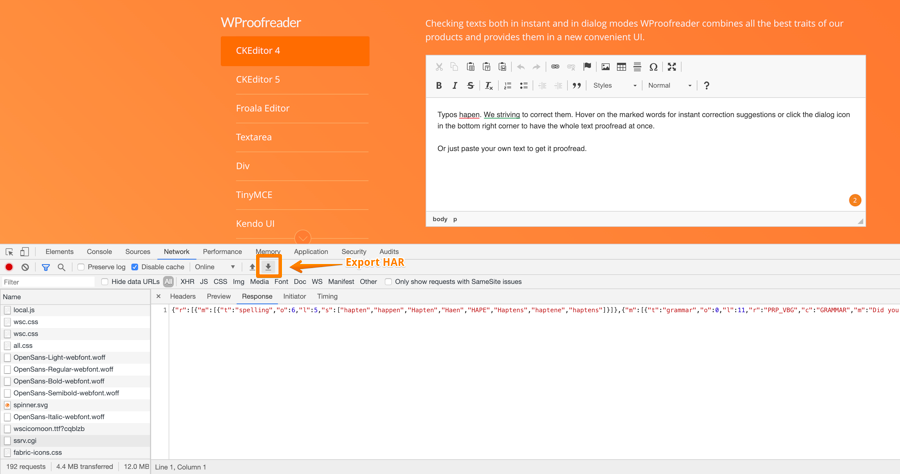
Task: Filter requests by XHR type
Action: [187, 282]
